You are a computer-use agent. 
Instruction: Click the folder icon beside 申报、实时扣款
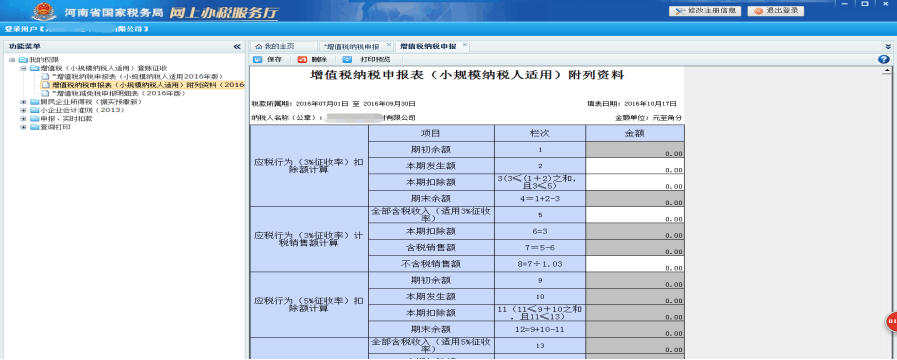34,118
